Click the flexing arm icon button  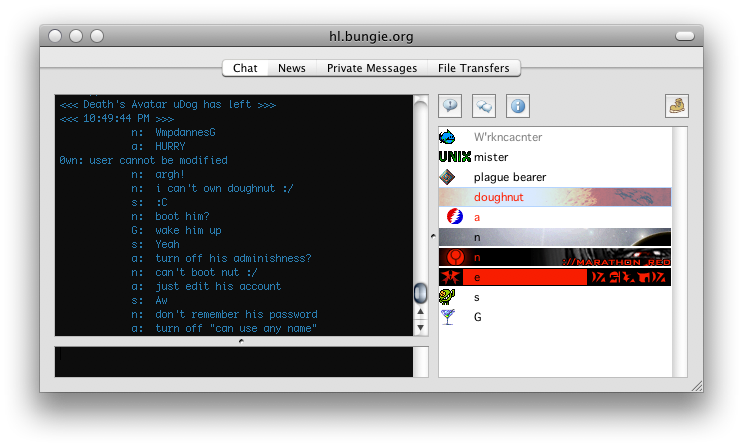[x=677, y=105]
